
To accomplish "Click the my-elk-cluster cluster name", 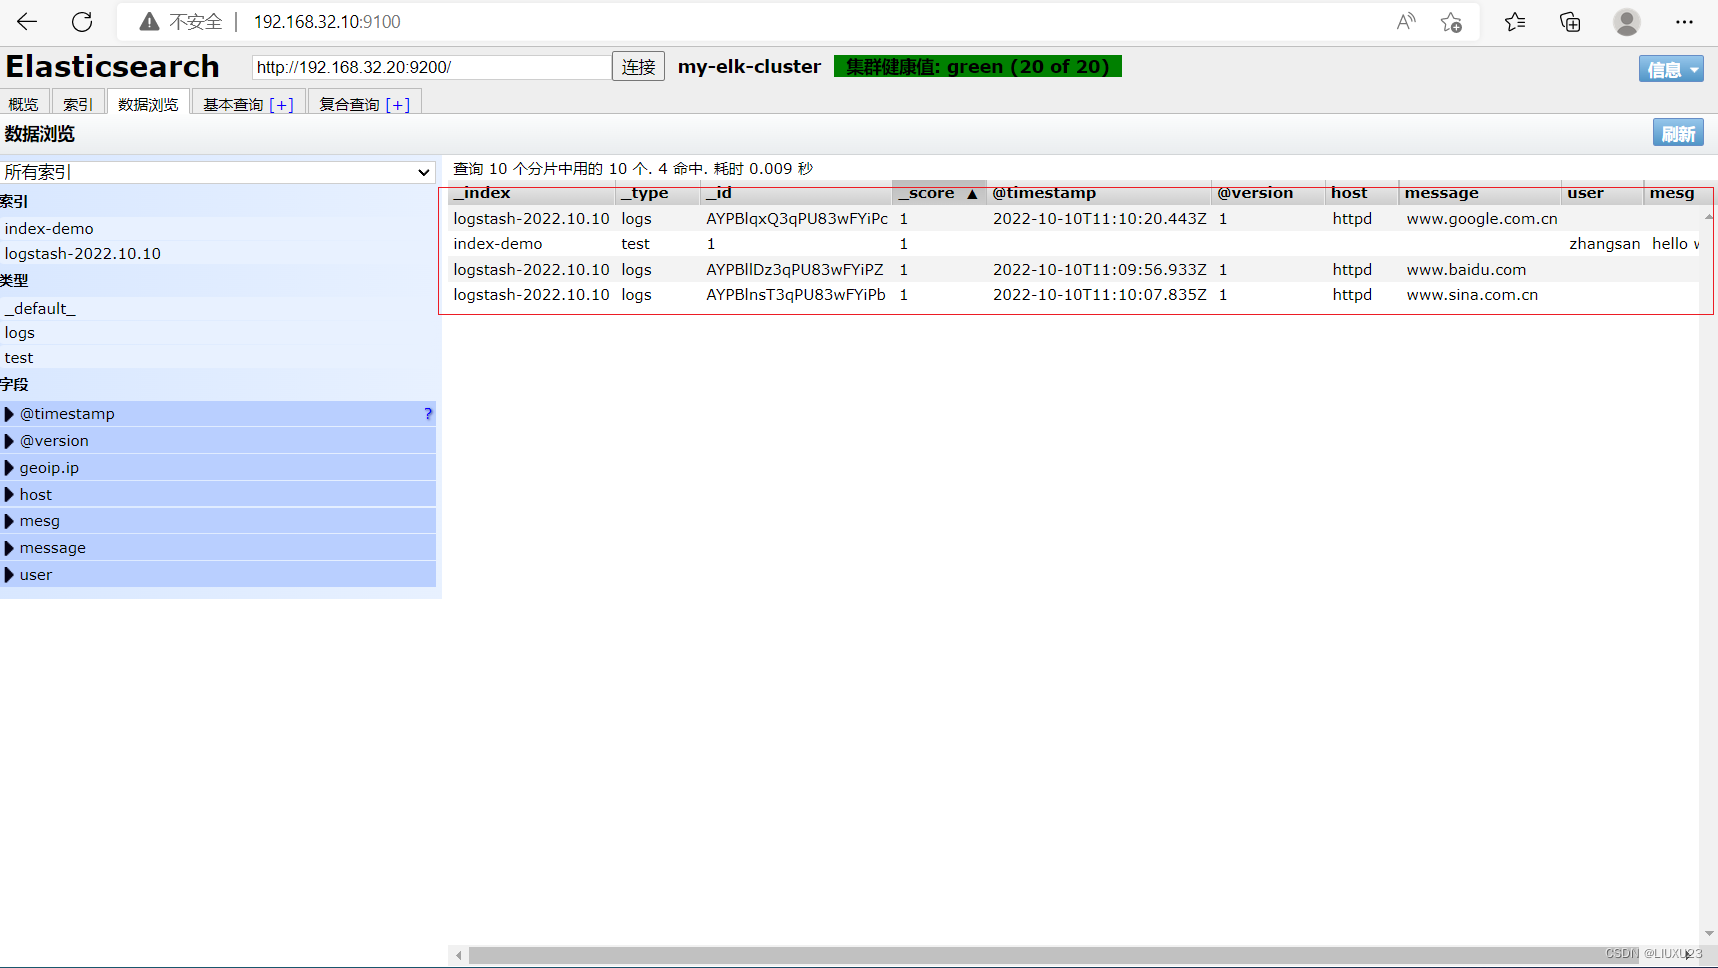I will click(749, 67).
